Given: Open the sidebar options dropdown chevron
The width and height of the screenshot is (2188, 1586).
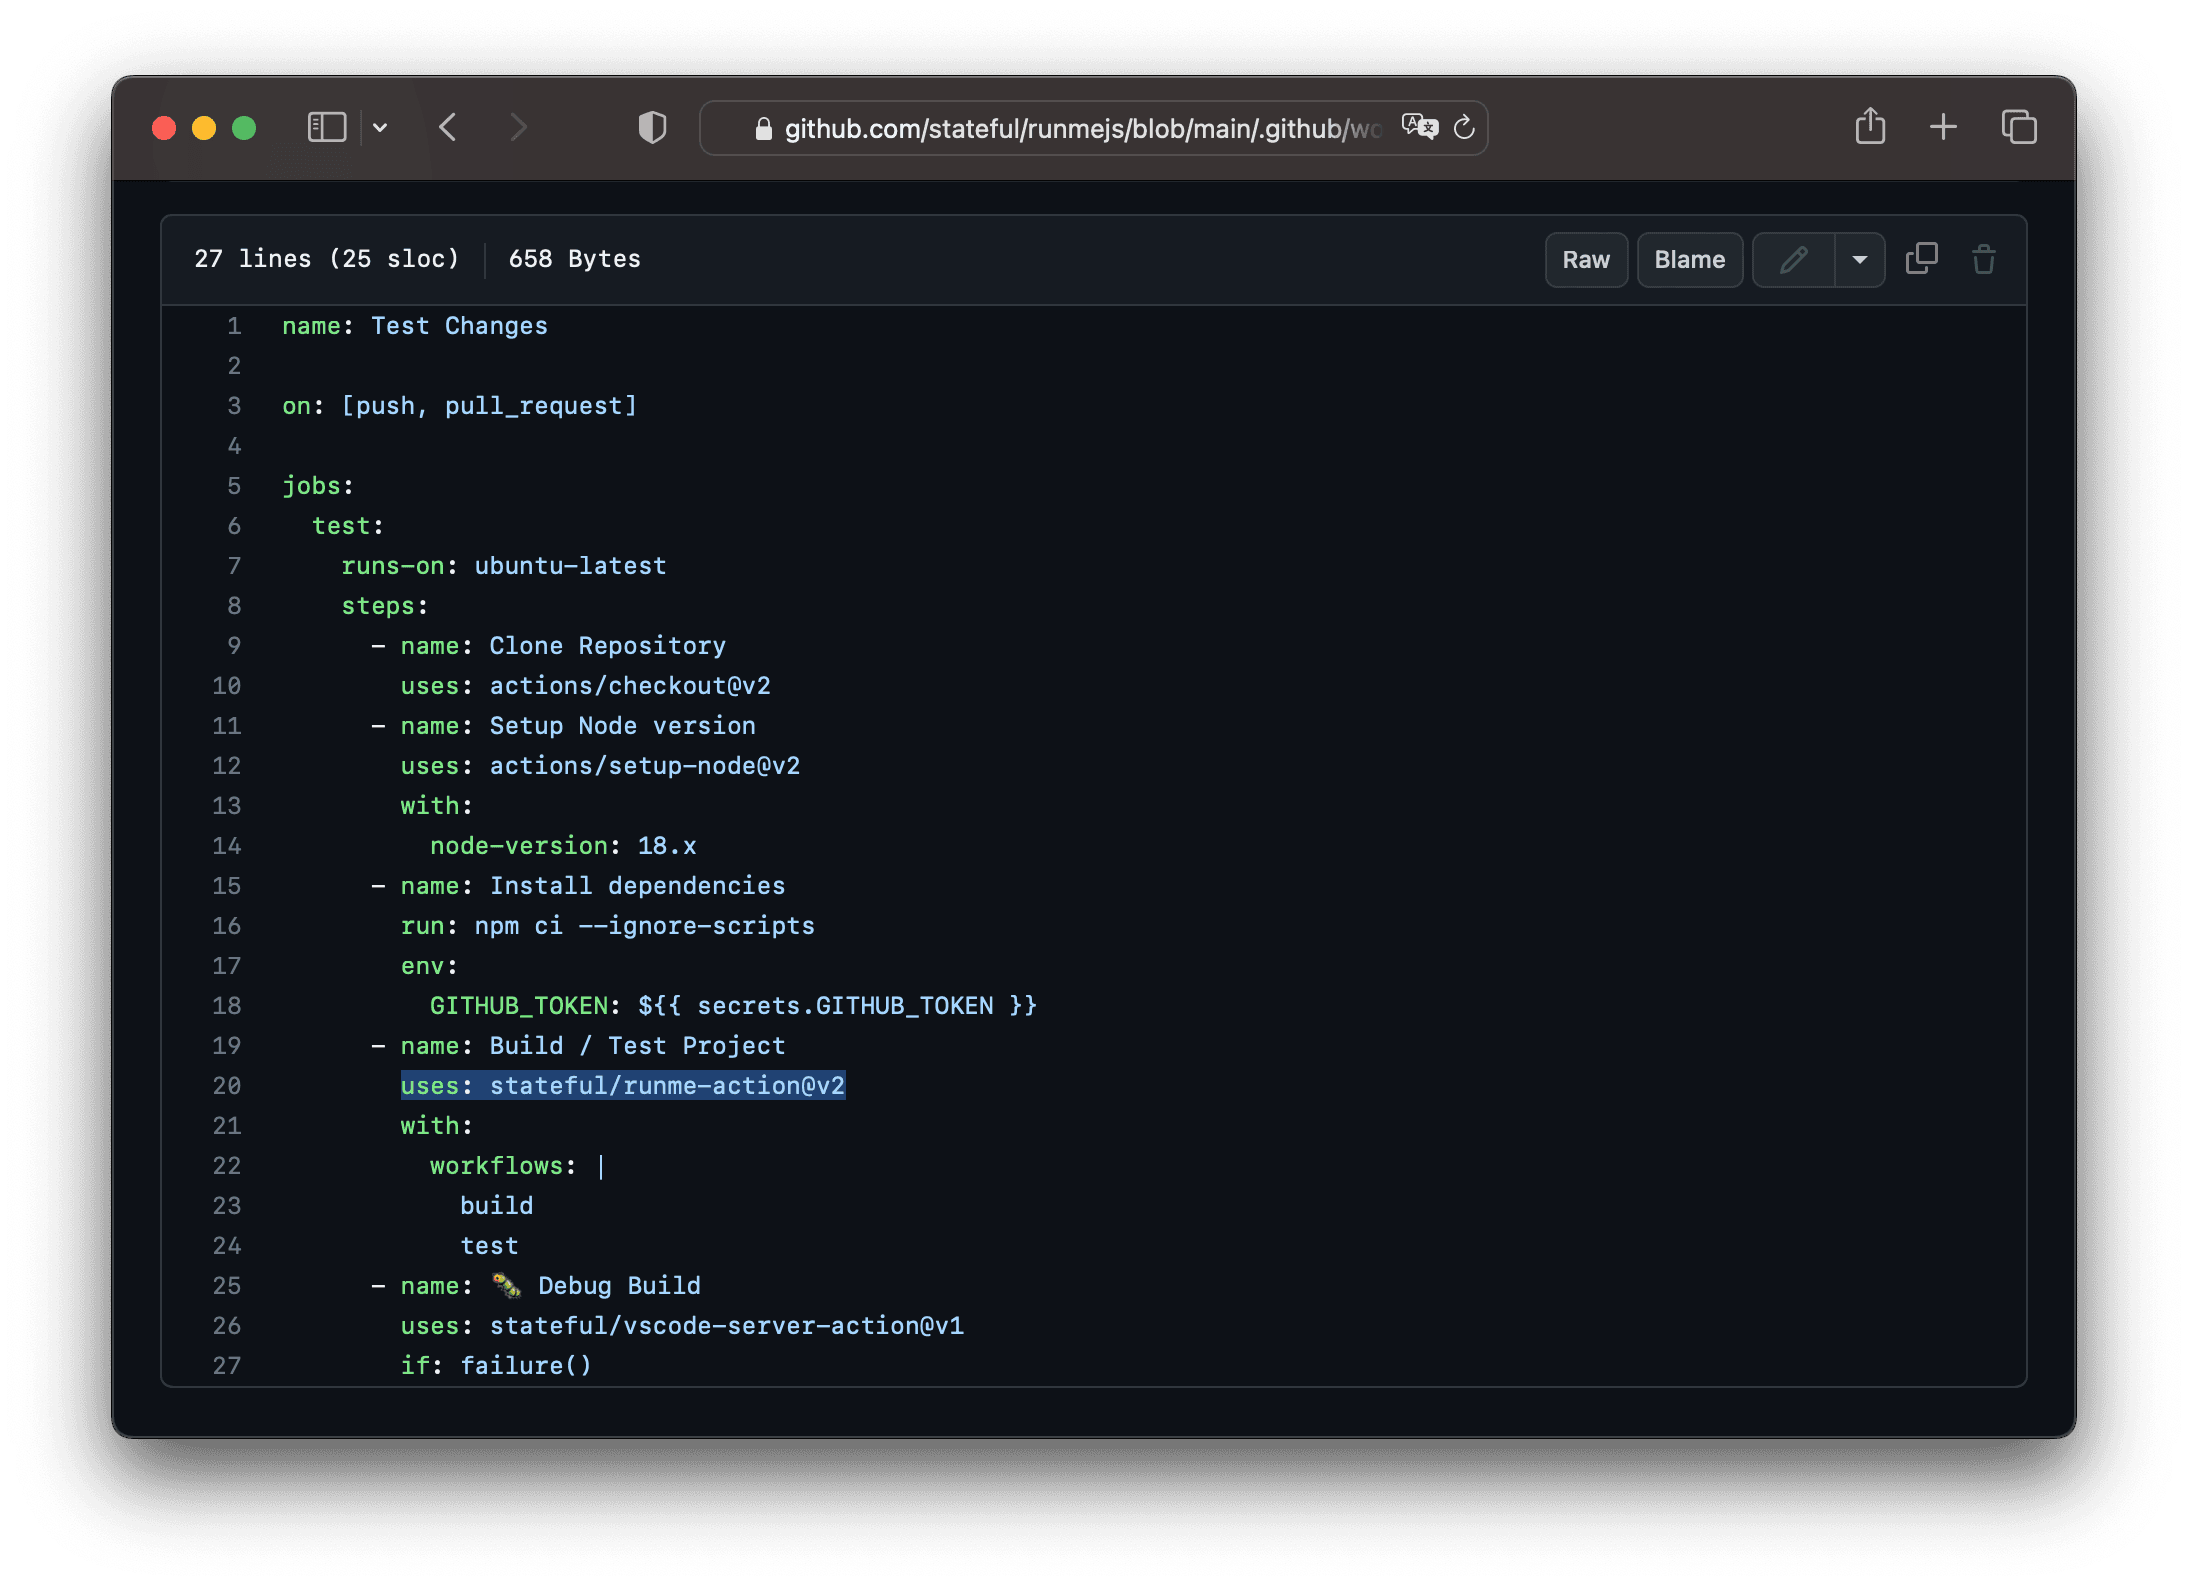Looking at the screenshot, I should click(x=380, y=128).
